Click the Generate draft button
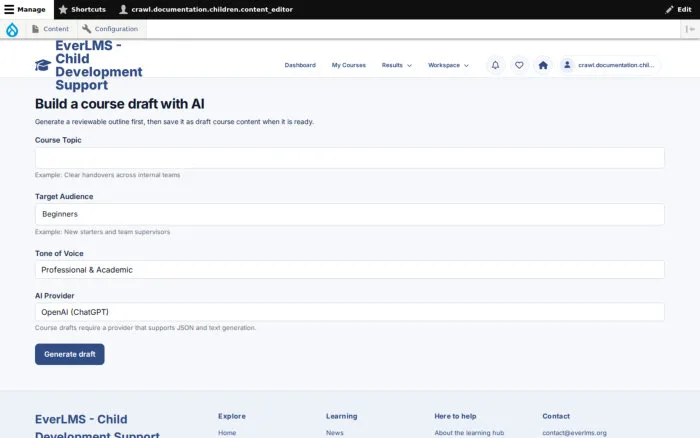The image size is (700, 438). (70, 354)
